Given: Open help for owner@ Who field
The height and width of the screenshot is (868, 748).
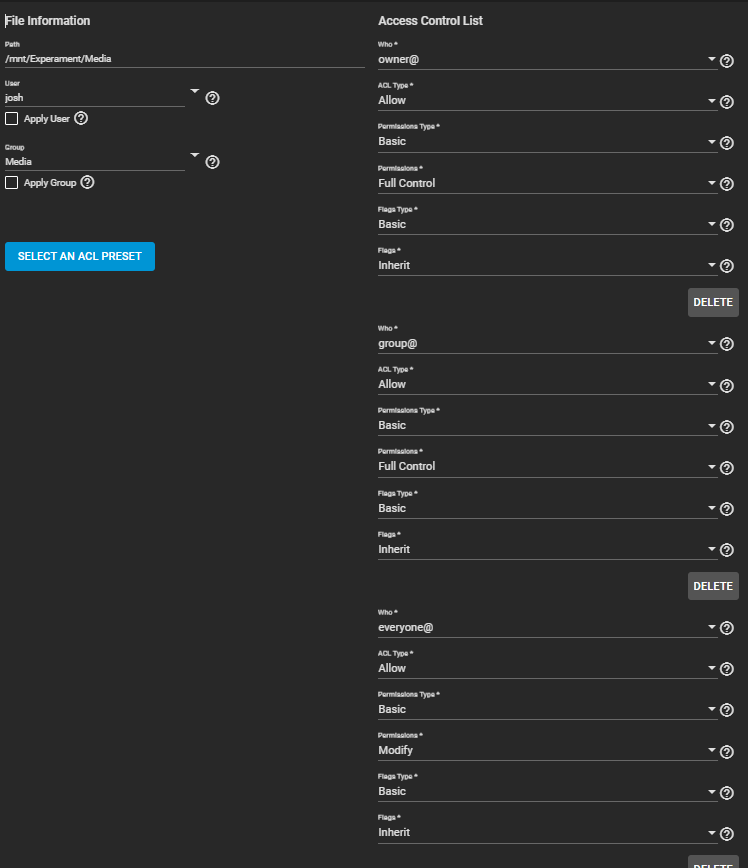Looking at the screenshot, I should click(727, 60).
